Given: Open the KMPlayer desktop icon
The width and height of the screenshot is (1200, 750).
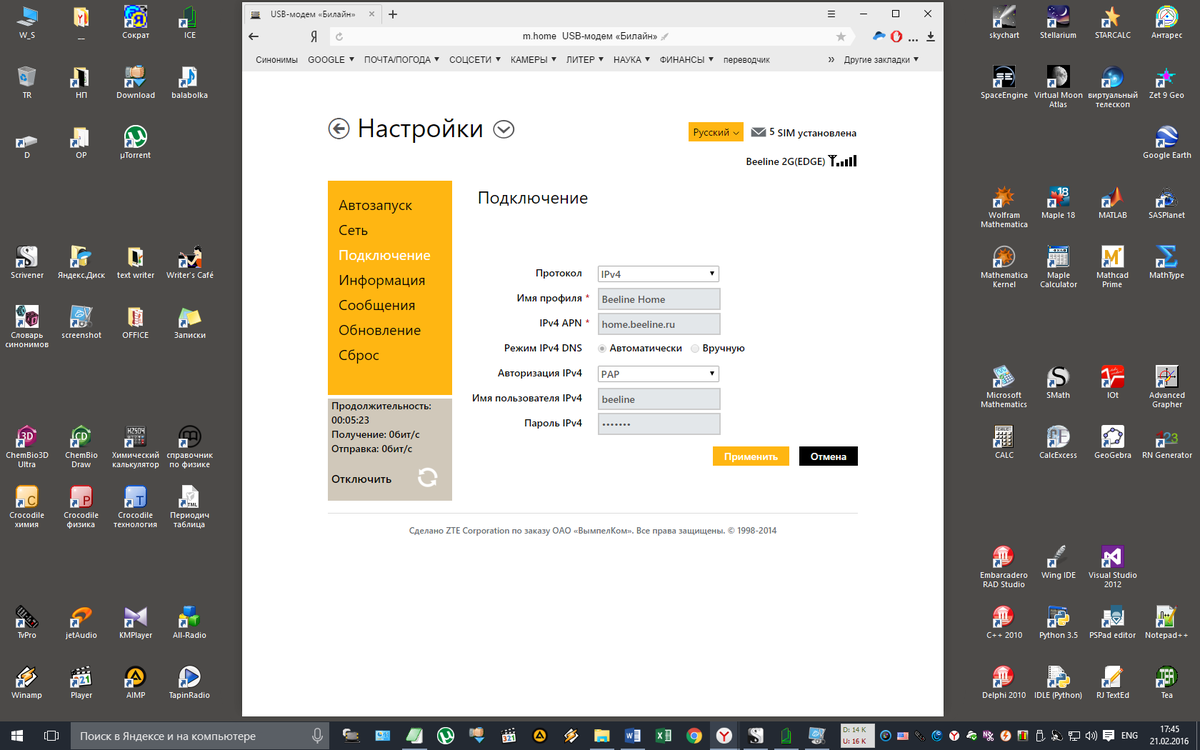Looking at the screenshot, I should point(135,622).
